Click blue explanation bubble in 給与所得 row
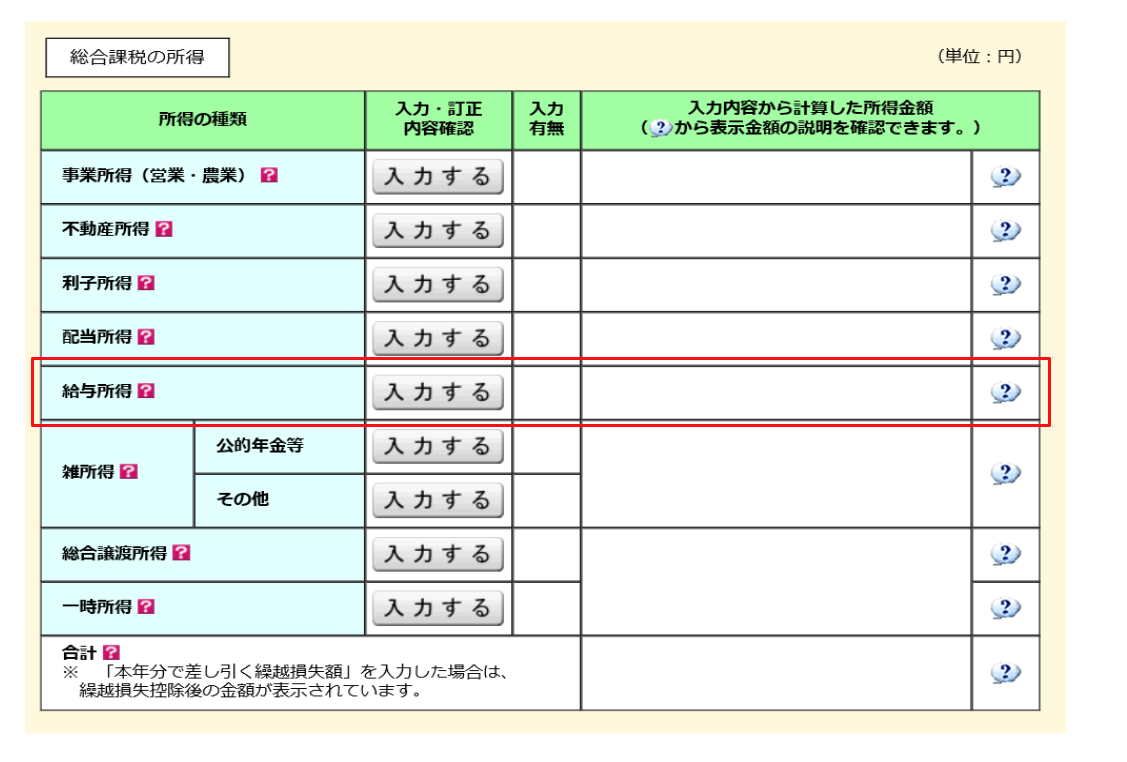Image resolution: width=1127 pixels, height=762 pixels. click(1005, 393)
